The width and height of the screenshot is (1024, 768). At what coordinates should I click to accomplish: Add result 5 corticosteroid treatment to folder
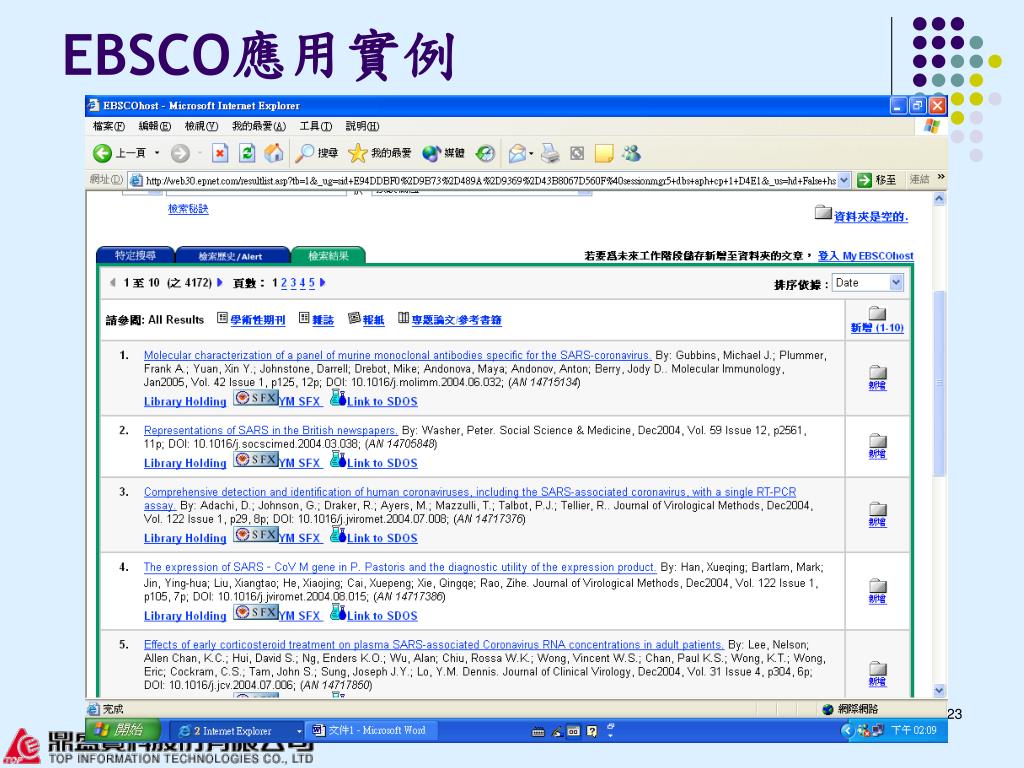pos(878,675)
